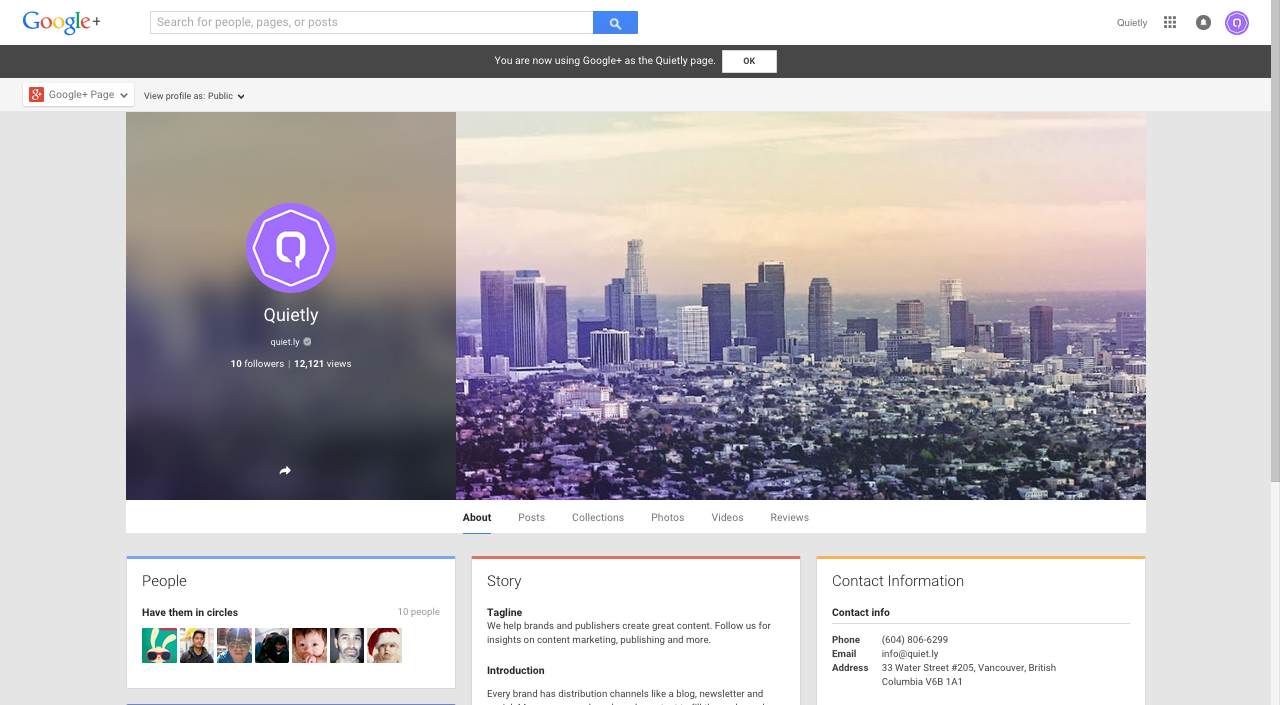Follow the quiet.ly website link
The width and height of the screenshot is (1280, 705).
tap(285, 342)
